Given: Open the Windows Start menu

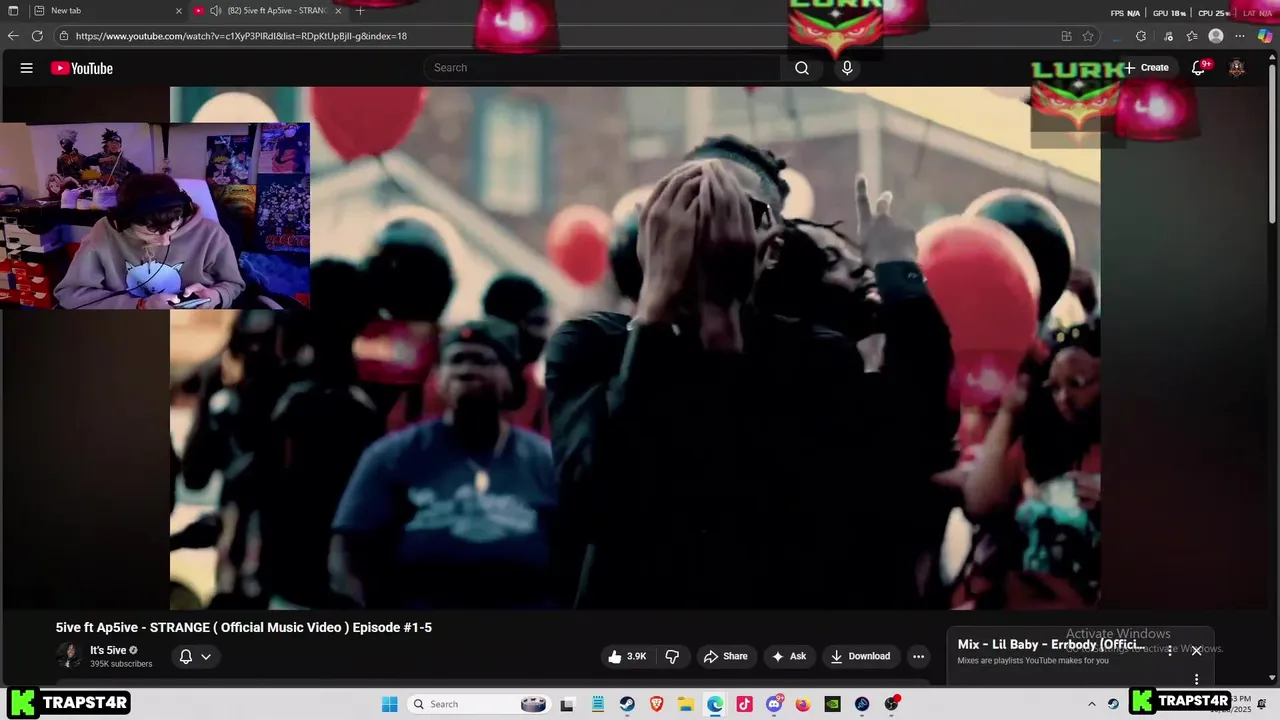Looking at the screenshot, I should coord(390,704).
